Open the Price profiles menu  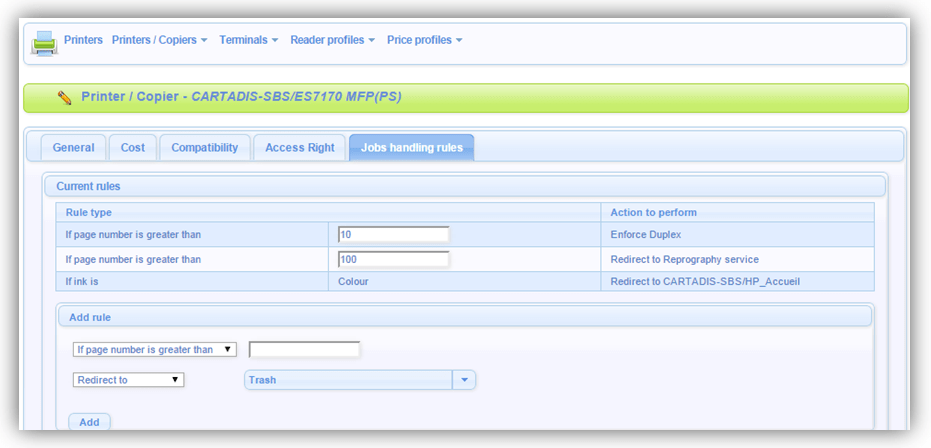(424, 40)
